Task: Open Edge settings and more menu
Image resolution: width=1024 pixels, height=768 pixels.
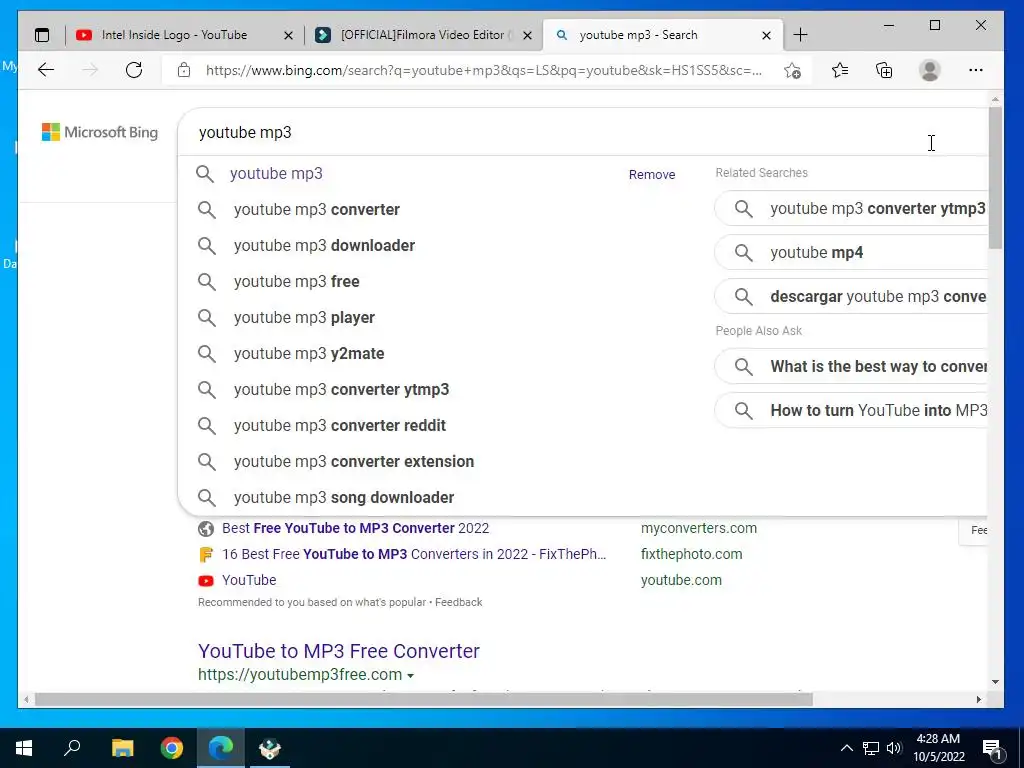Action: [x=976, y=70]
